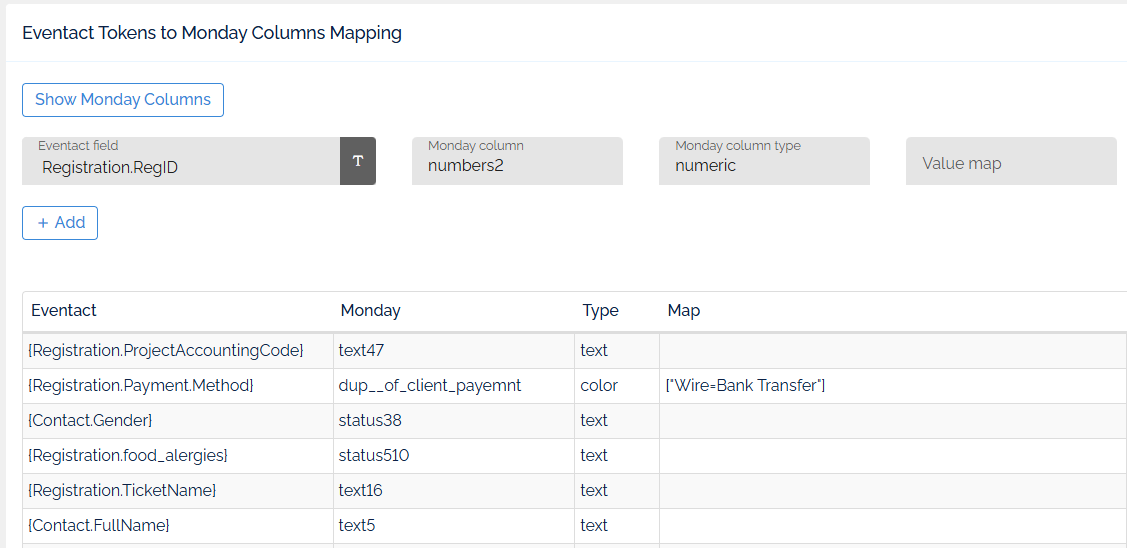Click the Eventact Tokens to Monday Columns Mapping heading

212,33
